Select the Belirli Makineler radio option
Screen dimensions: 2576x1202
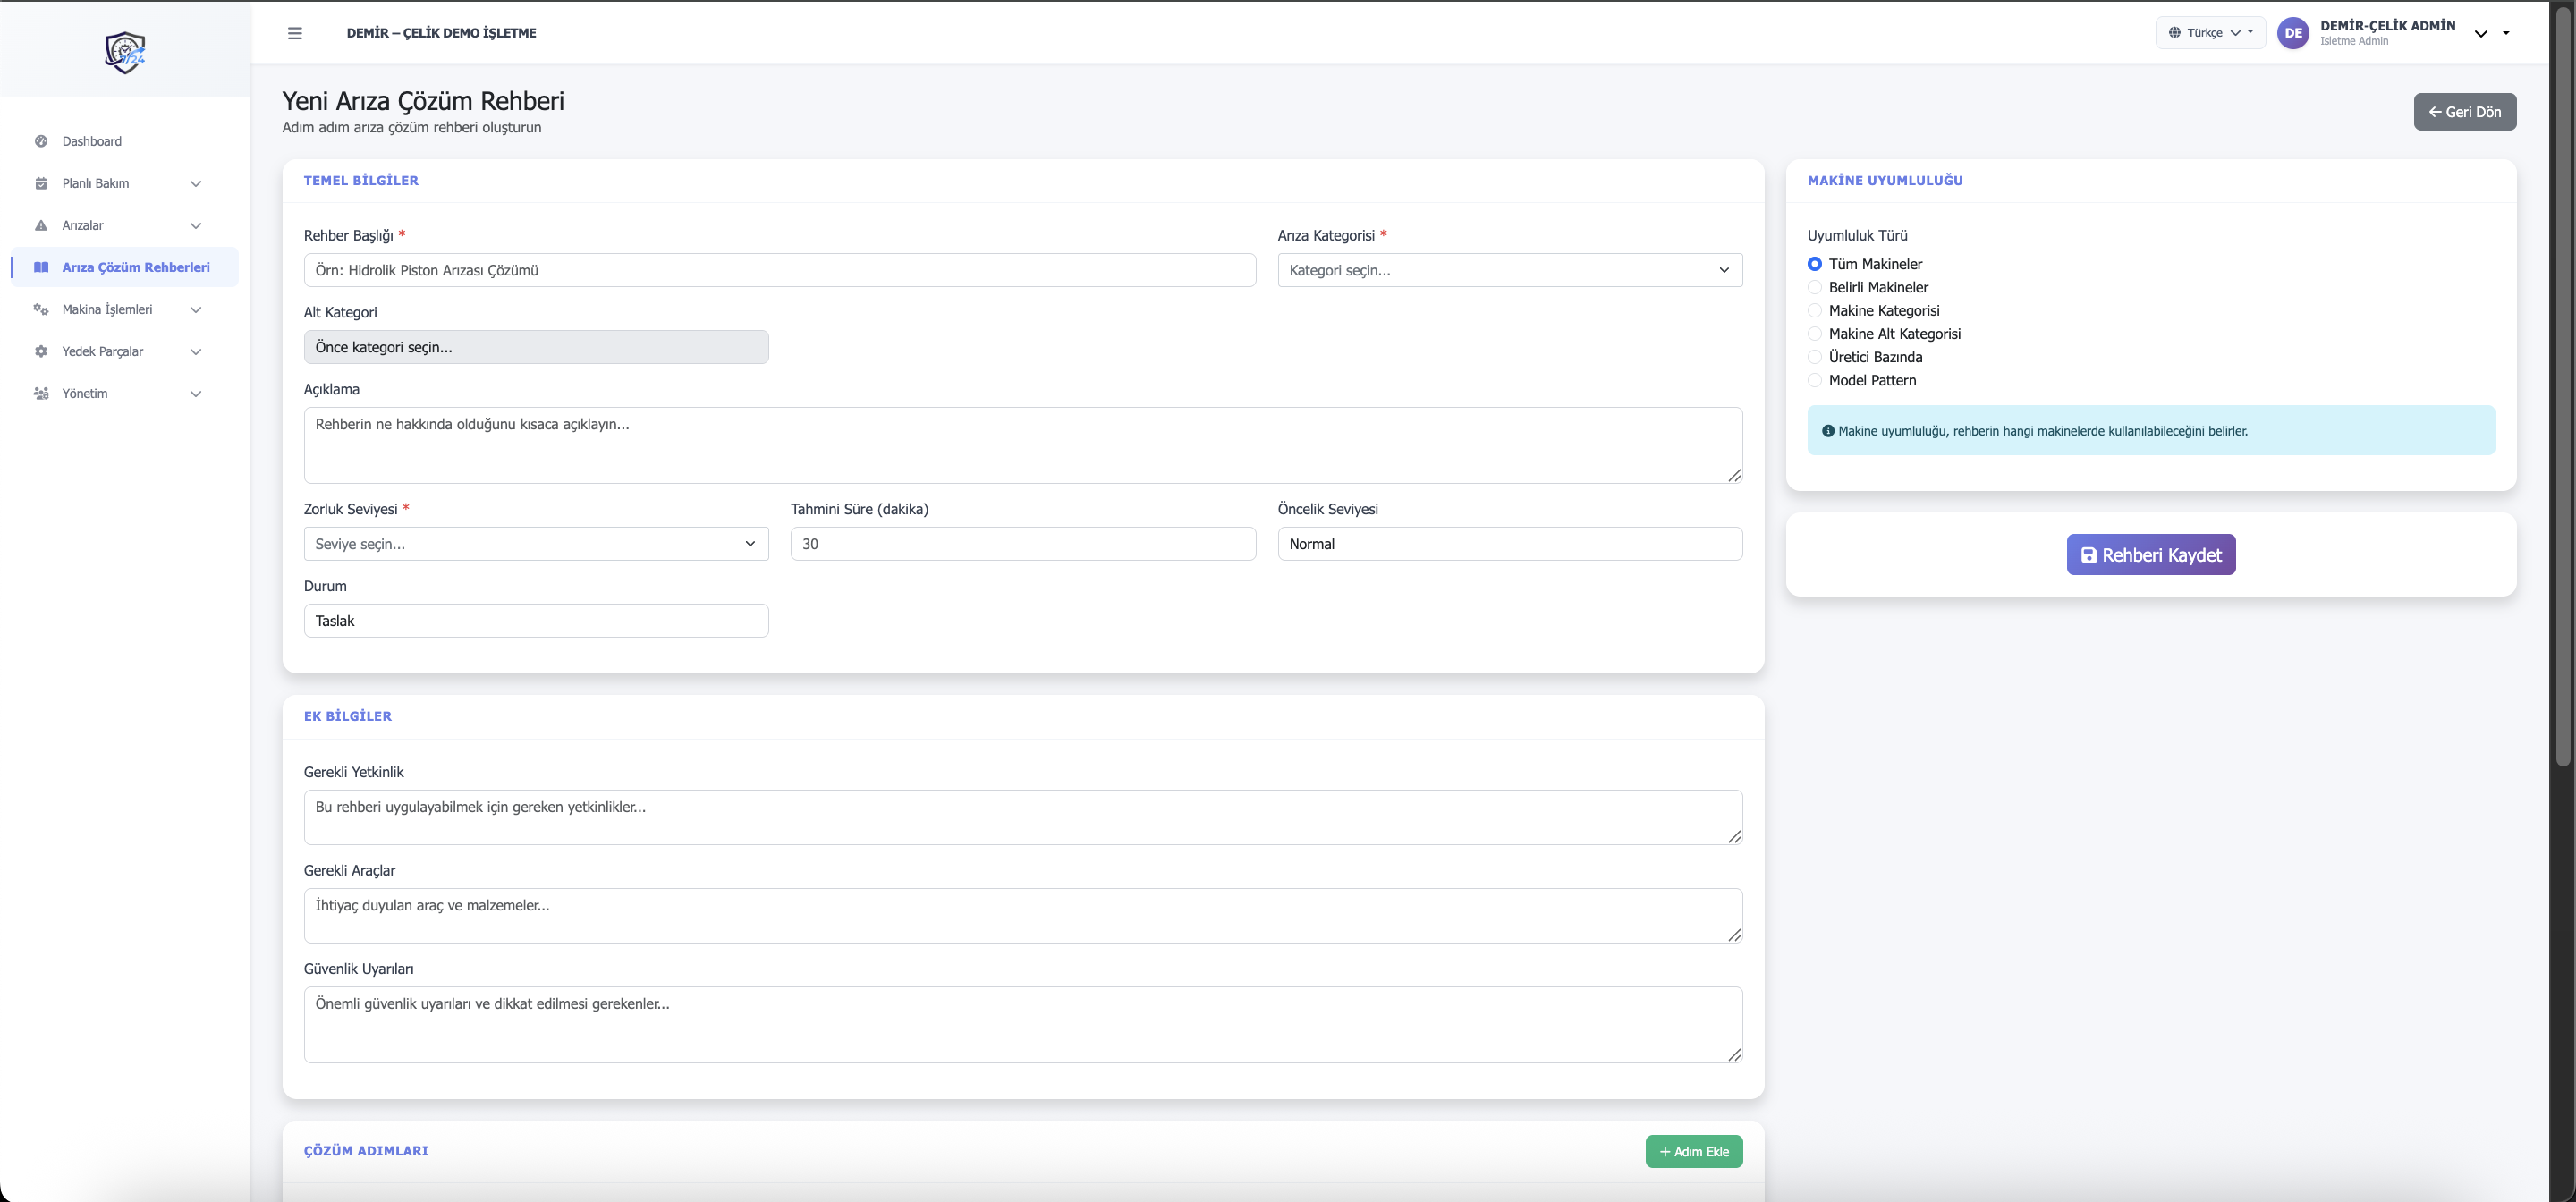tap(1814, 287)
